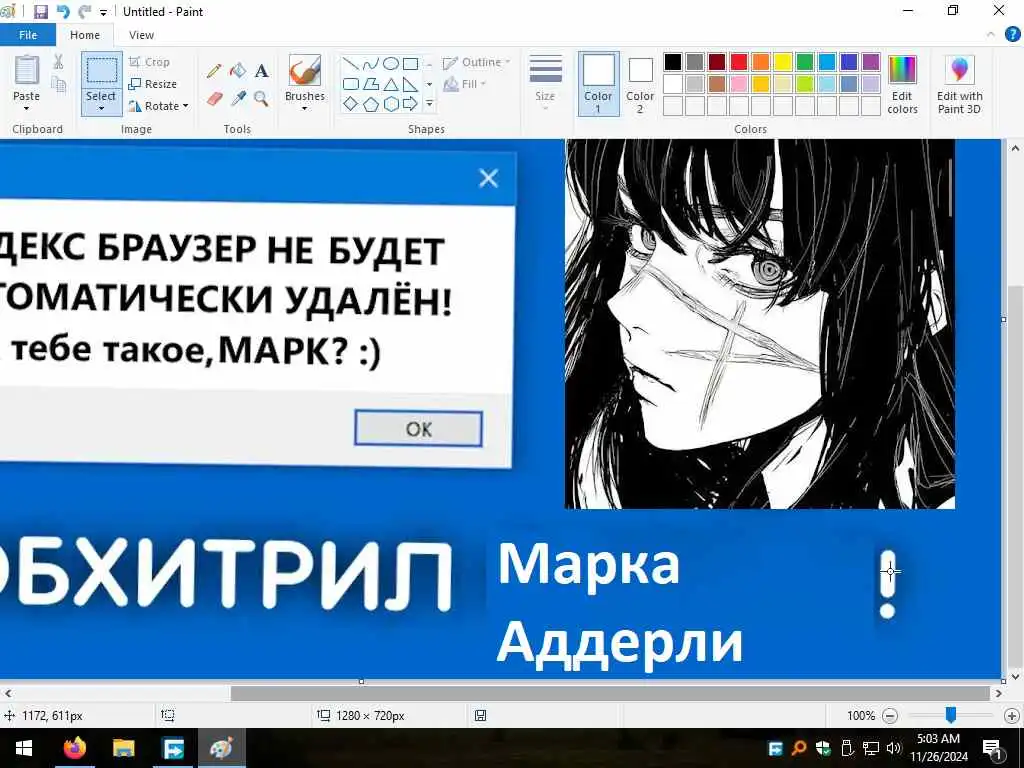
Task: Open Firefox from the taskbar
Action: click(x=74, y=748)
